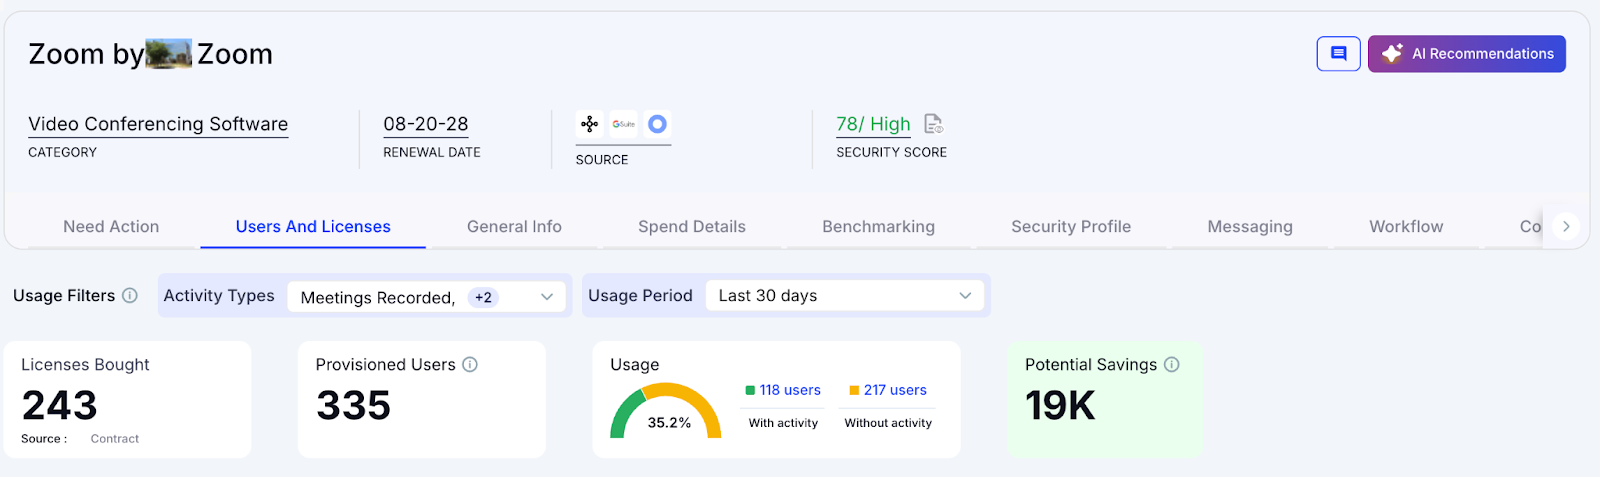Click the GSuite source icon
1600x477 pixels.
(624, 124)
